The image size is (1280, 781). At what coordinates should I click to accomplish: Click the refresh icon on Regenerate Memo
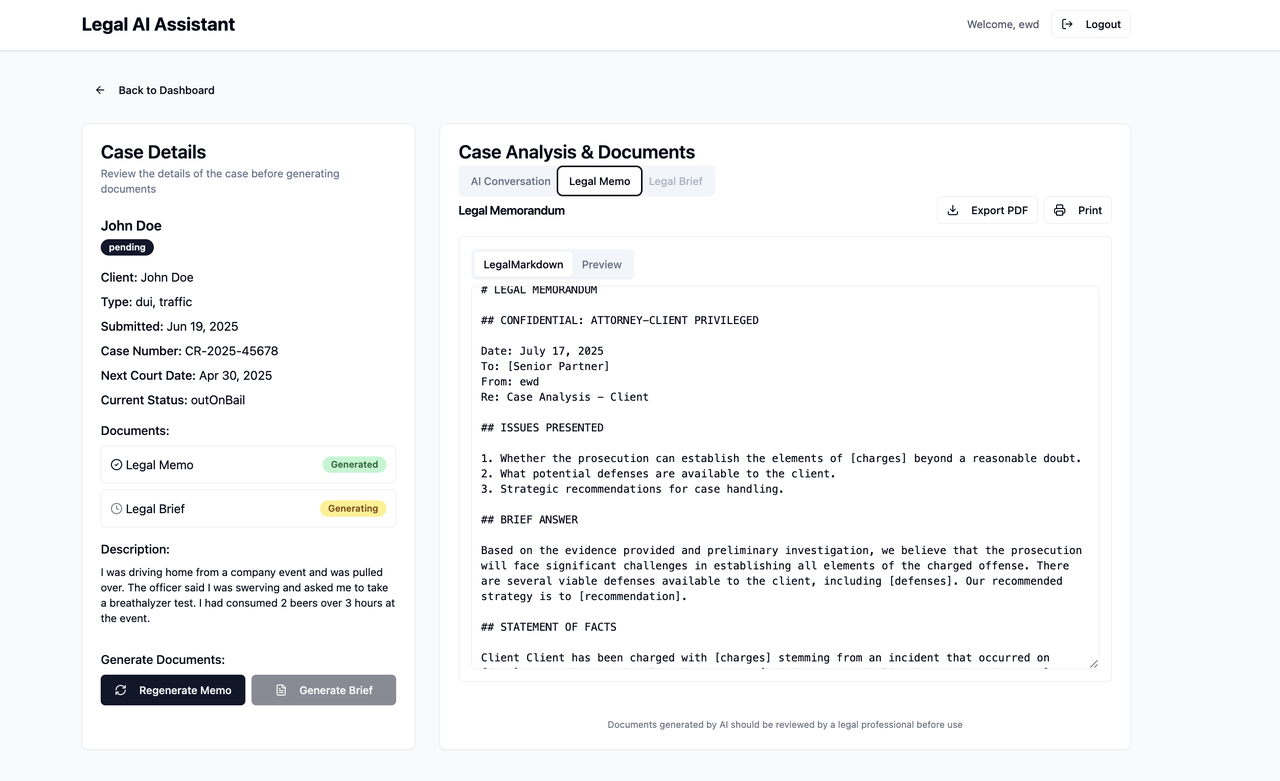coord(121,690)
